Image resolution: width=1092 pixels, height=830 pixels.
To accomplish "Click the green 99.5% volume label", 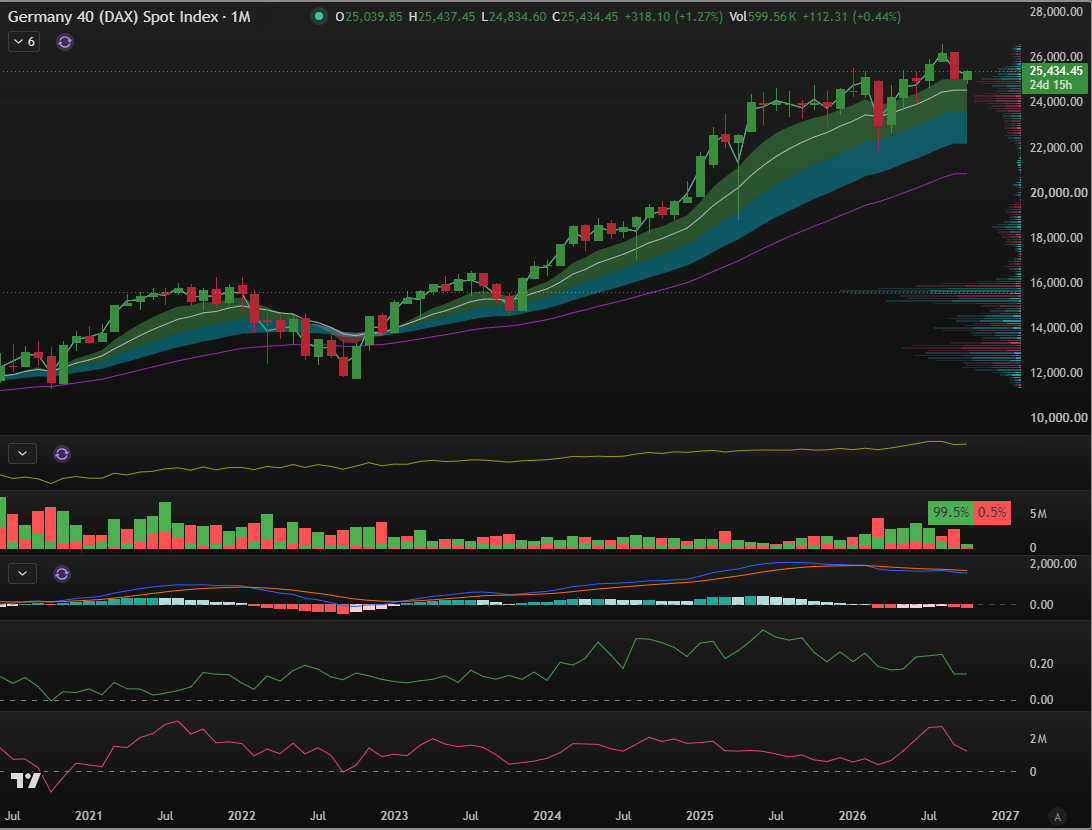I will 951,512.
